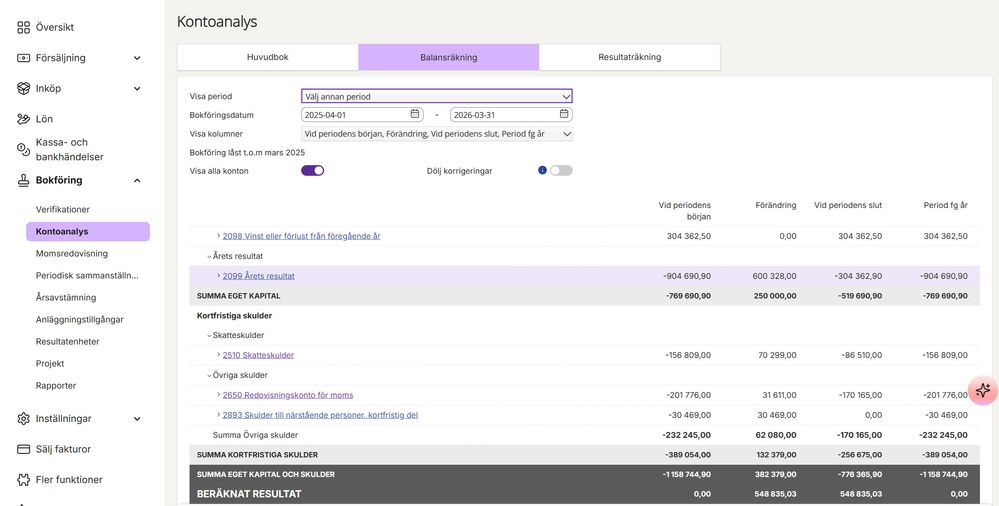The height and width of the screenshot is (506, 999).
Task: Collapse the Övriga skulder group
Action: (209, 375)
